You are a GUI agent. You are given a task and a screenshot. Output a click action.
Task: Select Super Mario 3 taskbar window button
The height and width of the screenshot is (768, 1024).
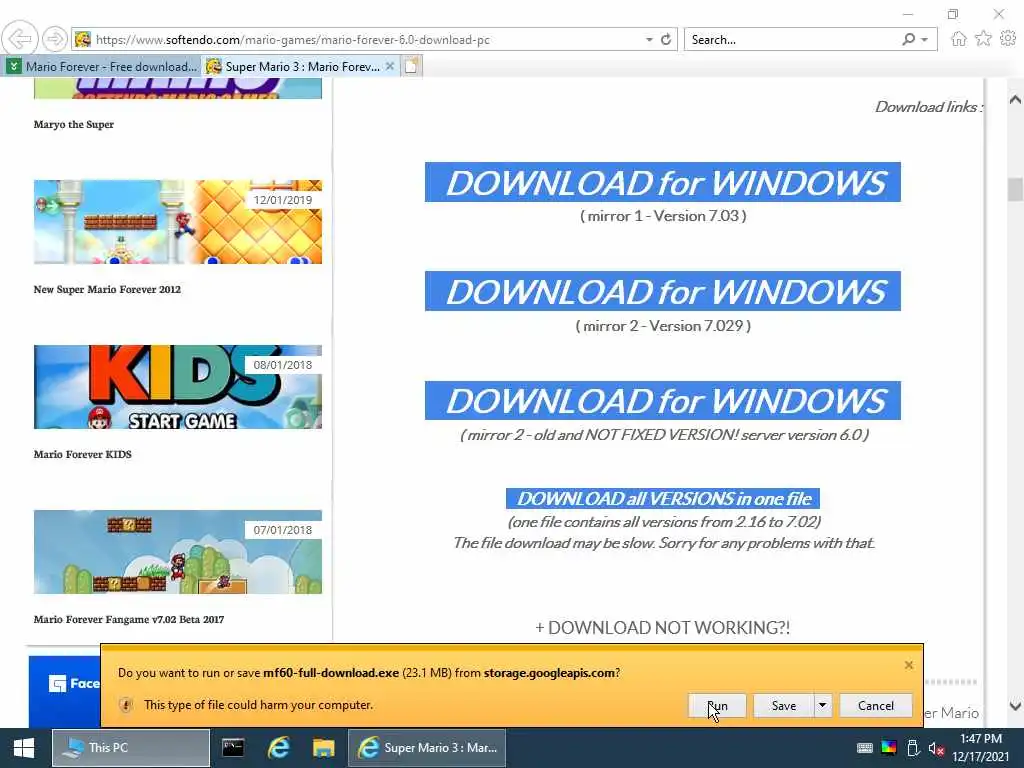(427, 748)
